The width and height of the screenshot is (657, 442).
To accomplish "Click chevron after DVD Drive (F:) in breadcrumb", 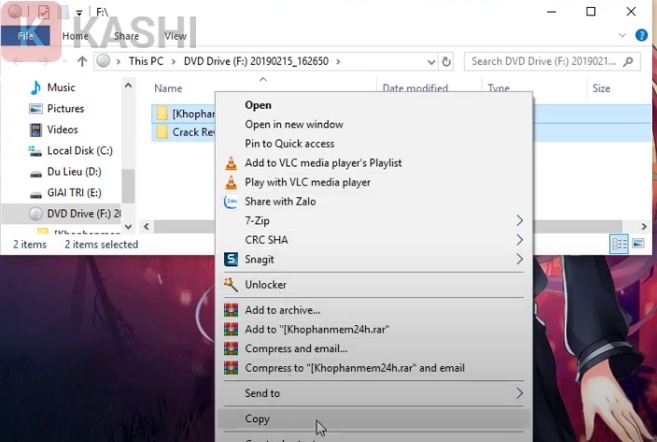I will [338, 62].
